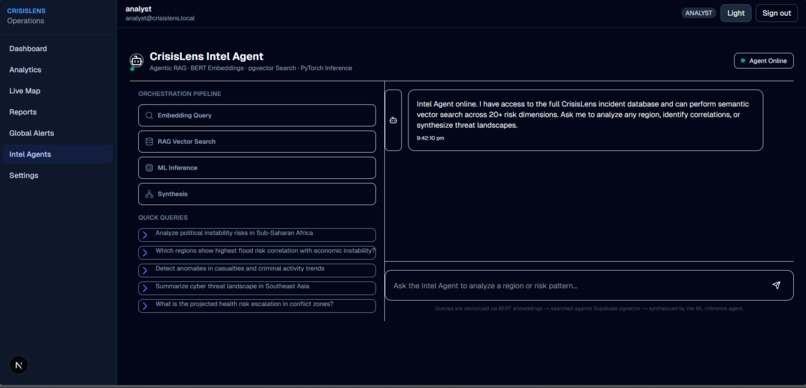Viewport: 806px width, 388px height.
Task: Select the ML Inference pipeline step
Action: [257, 168]
